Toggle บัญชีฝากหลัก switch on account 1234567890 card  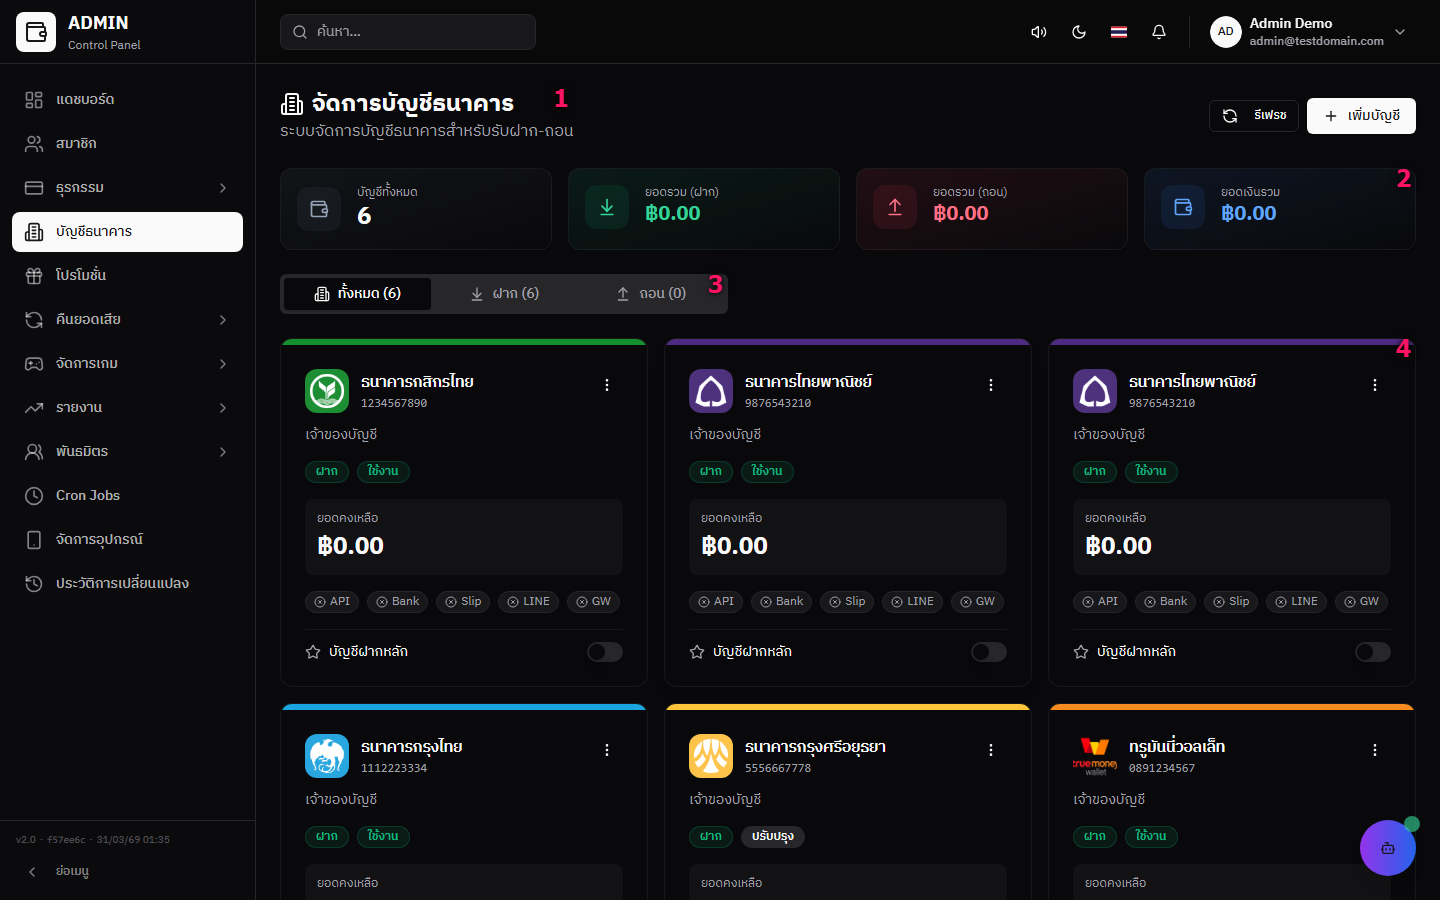coord(604,652)
